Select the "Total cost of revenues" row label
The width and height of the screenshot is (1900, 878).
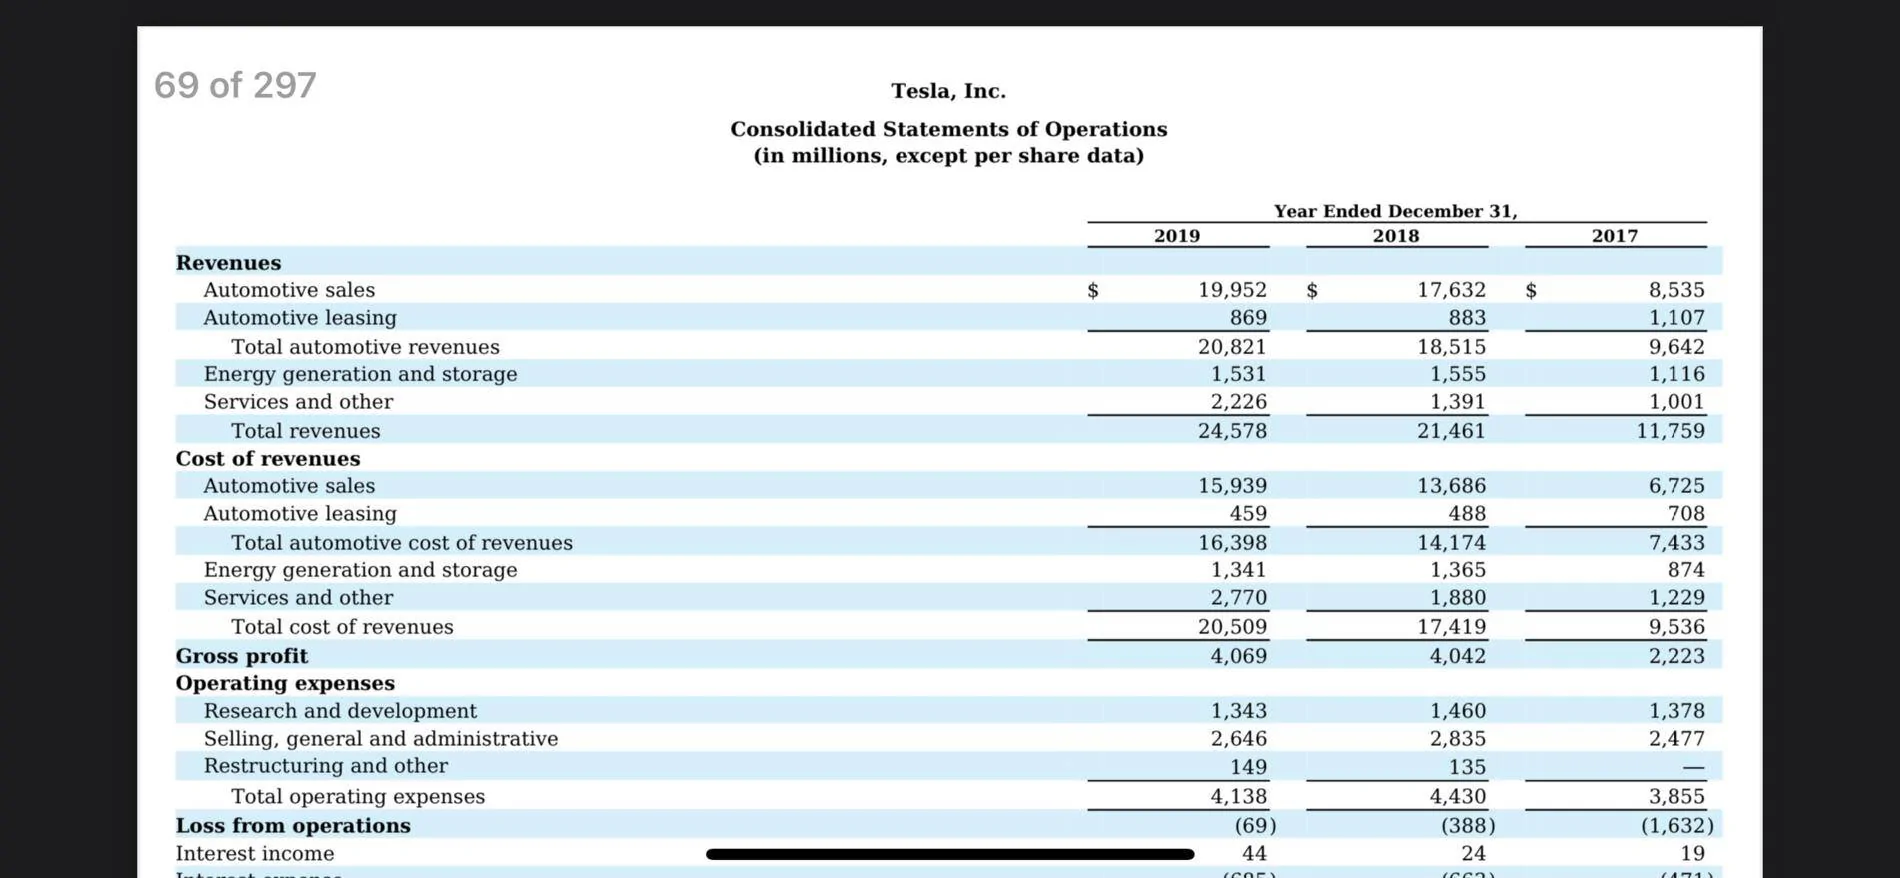point(342,627)
